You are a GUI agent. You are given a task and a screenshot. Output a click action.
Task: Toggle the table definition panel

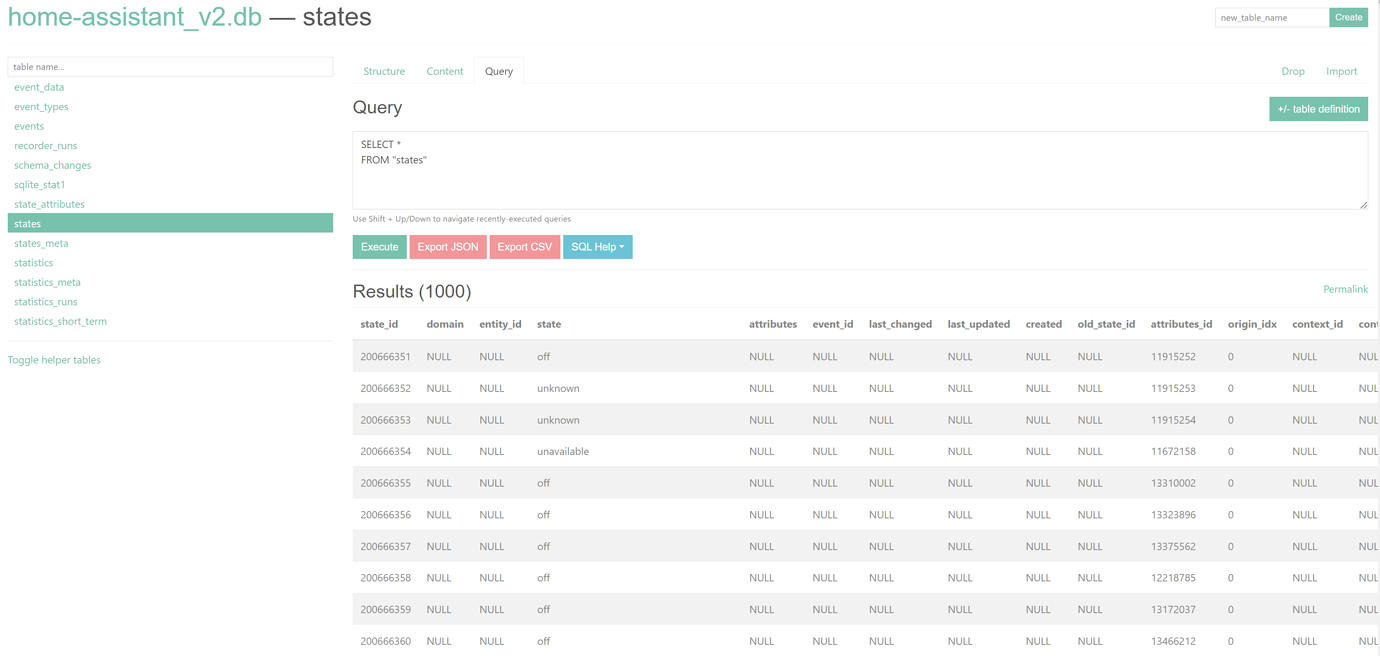pyautogui.click(x=1318, y=108)
